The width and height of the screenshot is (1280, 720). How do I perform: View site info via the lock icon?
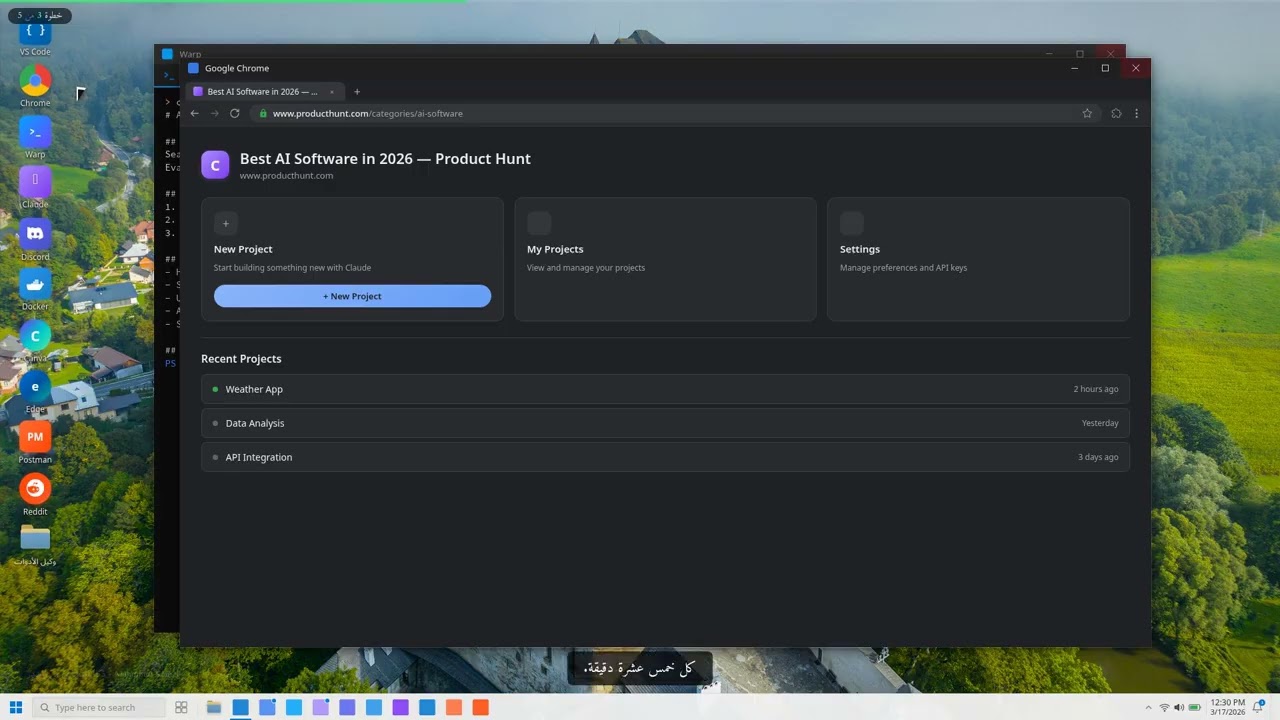tap(263, 113)
